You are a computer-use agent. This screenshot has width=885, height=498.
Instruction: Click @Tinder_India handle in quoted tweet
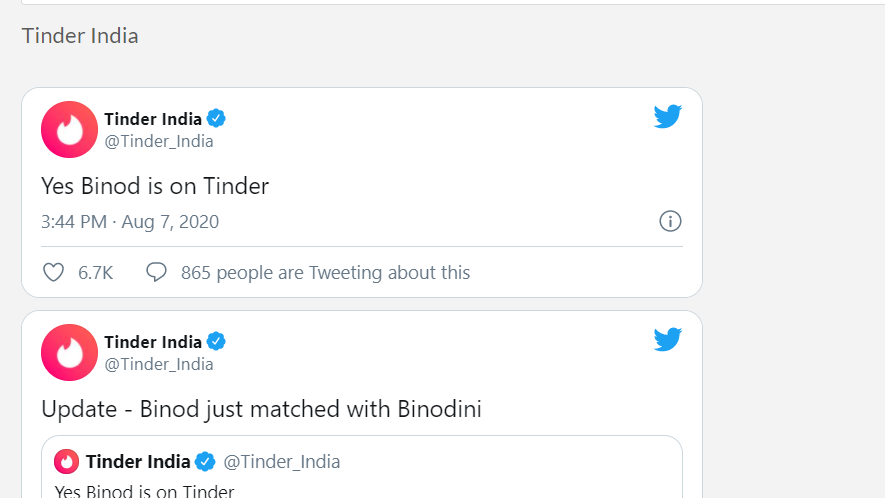(282, 461)
